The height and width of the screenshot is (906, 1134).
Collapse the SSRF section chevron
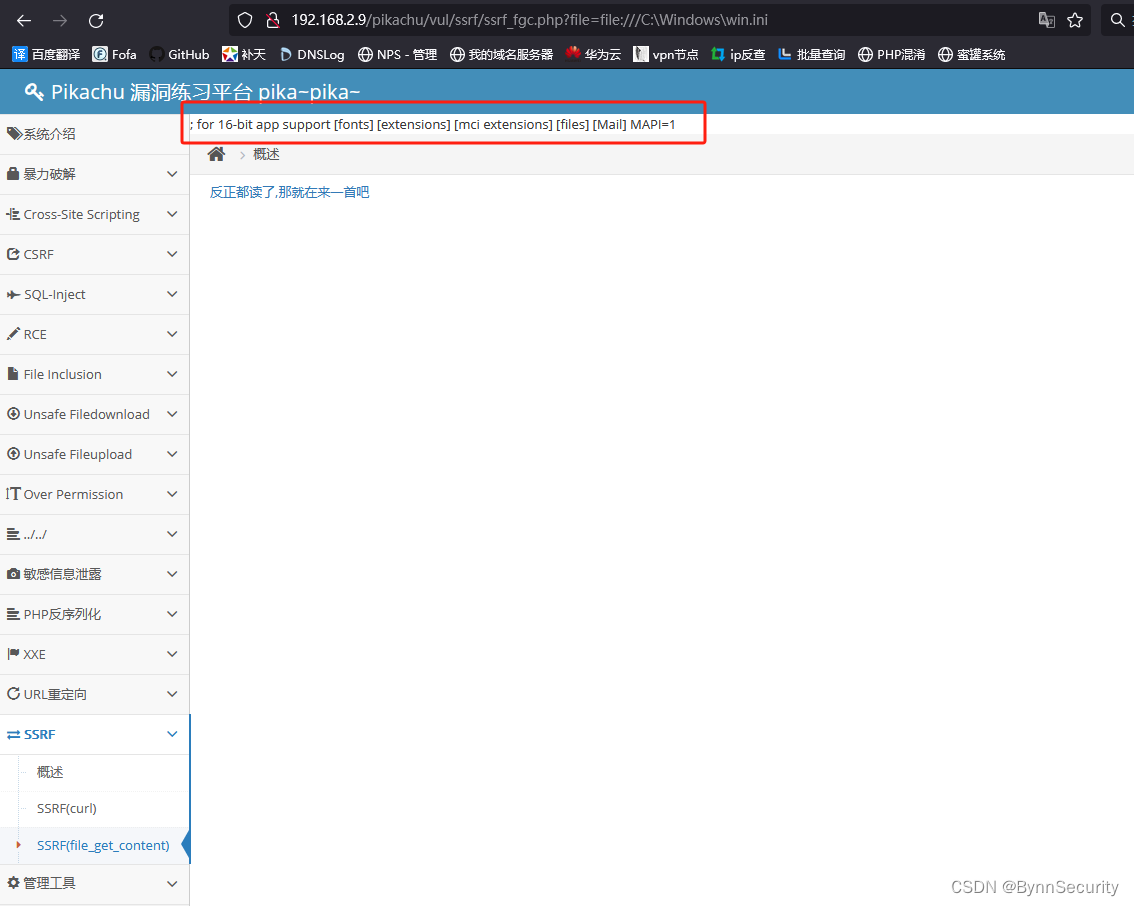pos(171,734)
